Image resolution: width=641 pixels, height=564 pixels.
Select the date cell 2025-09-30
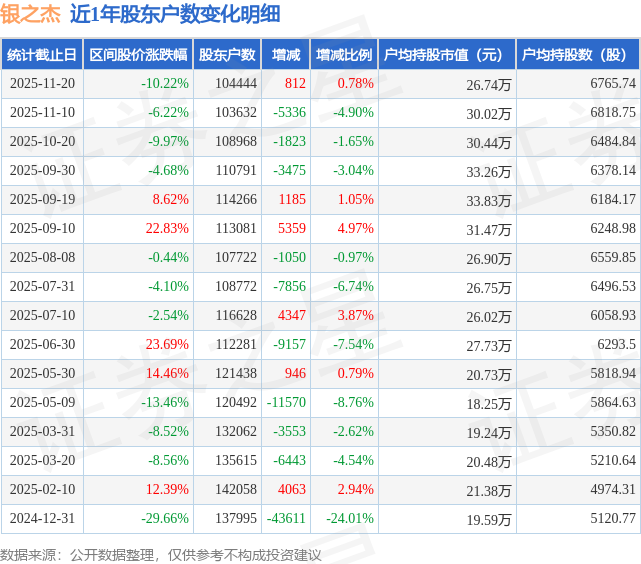[x=43, y=170]
